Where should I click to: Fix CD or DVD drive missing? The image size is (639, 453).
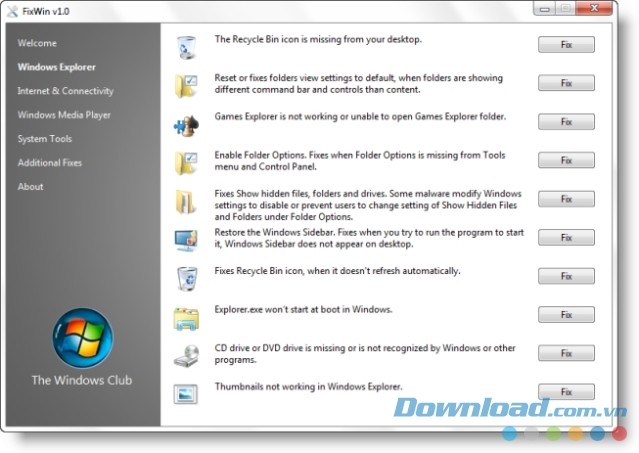tap(566, 353)
